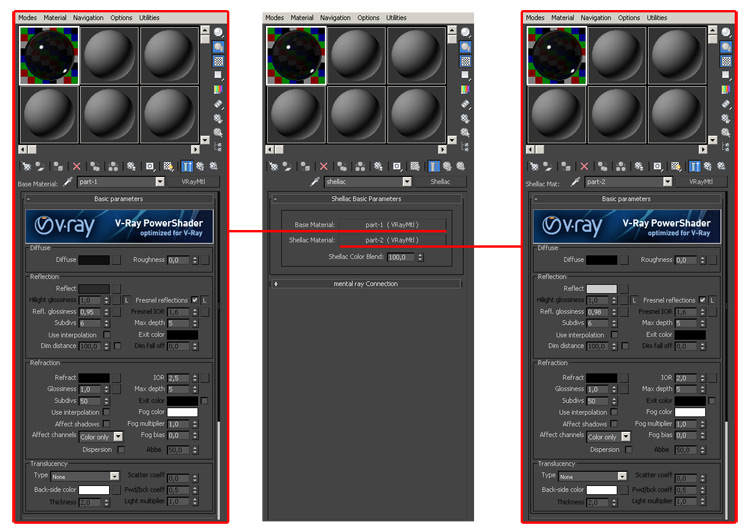This screenshot has height=532, width=750.
Task: Click Base Material part-1 (VRayMtl) button
Action: (x=390, y=224)
